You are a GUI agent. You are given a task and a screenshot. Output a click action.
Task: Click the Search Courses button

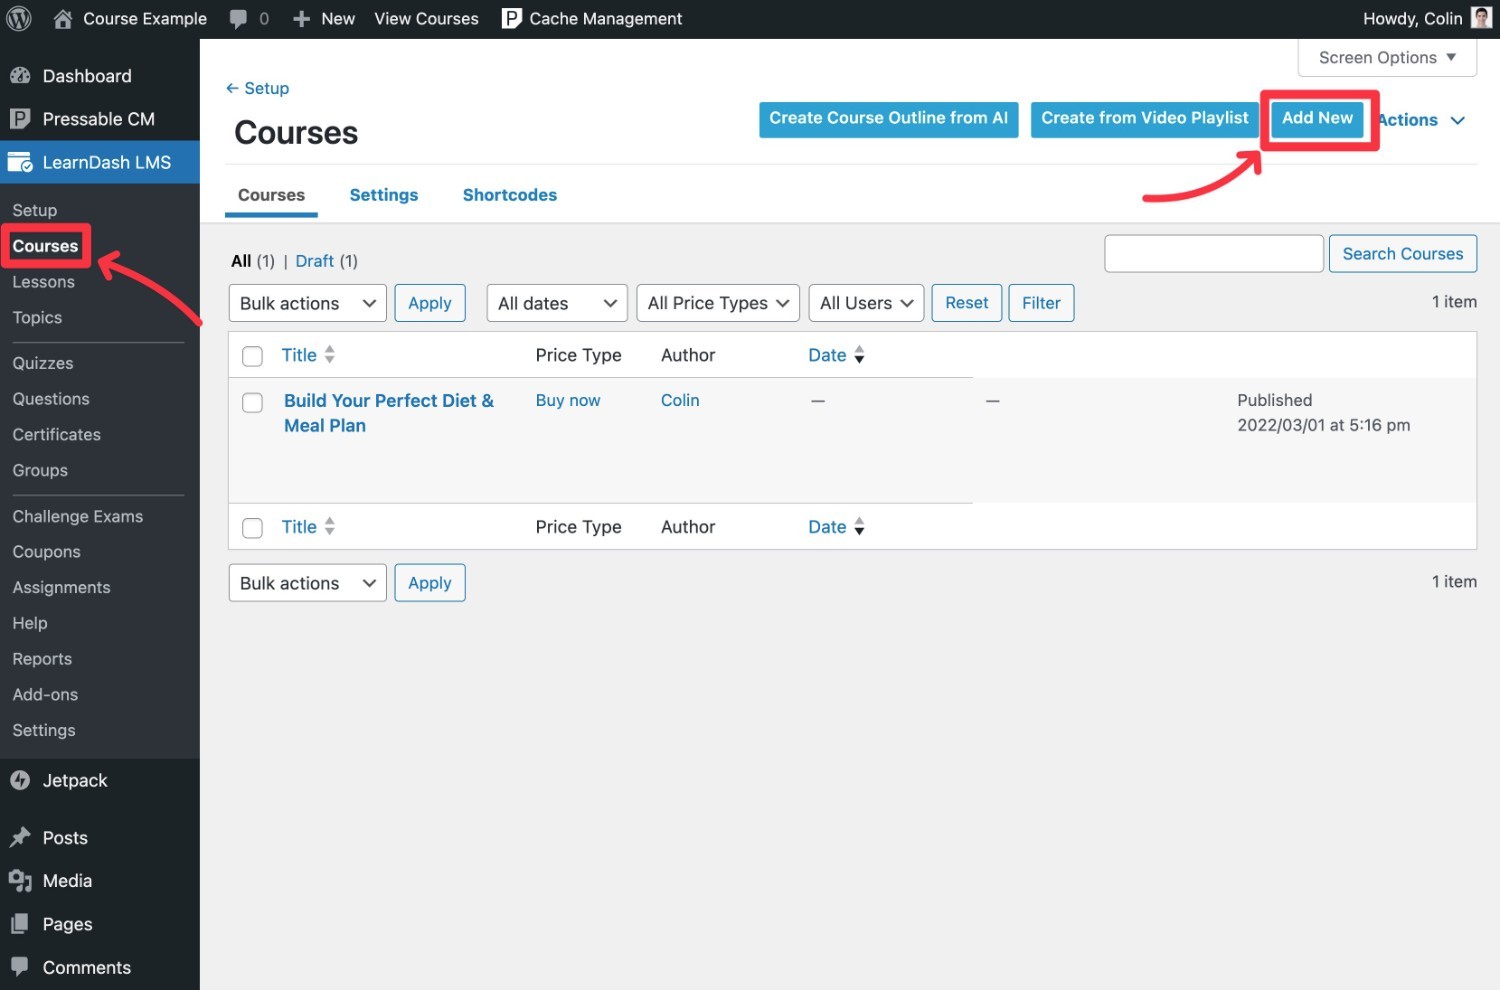(1402, 254)
